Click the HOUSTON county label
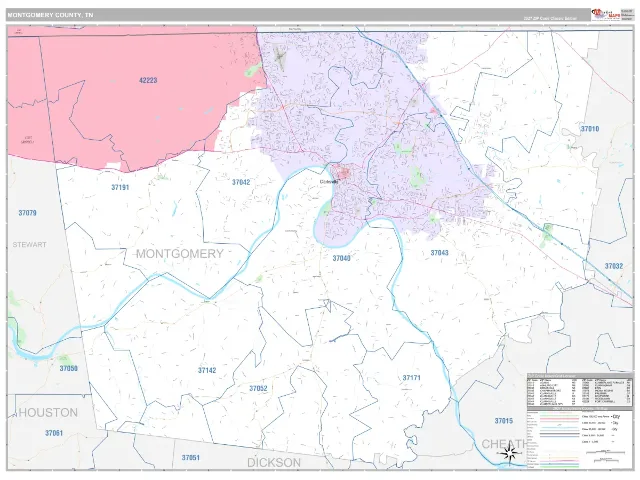The image size is (640, 480). 48,413
